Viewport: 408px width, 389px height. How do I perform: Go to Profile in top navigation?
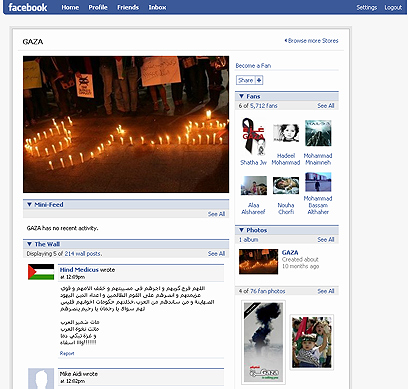pos(98,7)
